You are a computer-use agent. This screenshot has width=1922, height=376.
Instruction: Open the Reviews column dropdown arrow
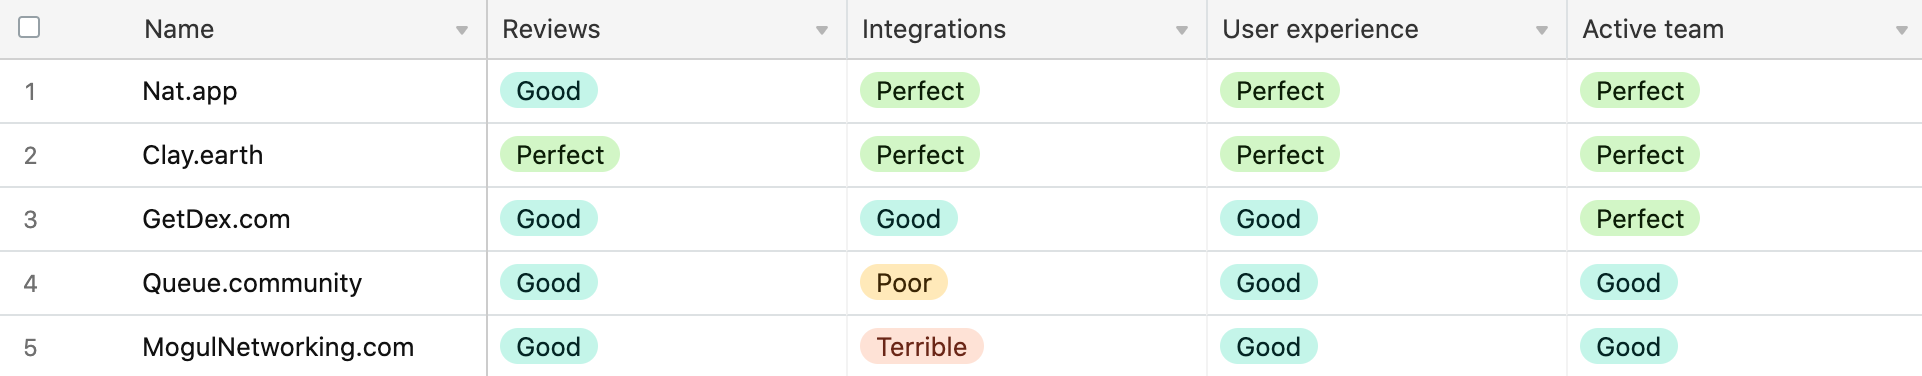tap(822, 30)
